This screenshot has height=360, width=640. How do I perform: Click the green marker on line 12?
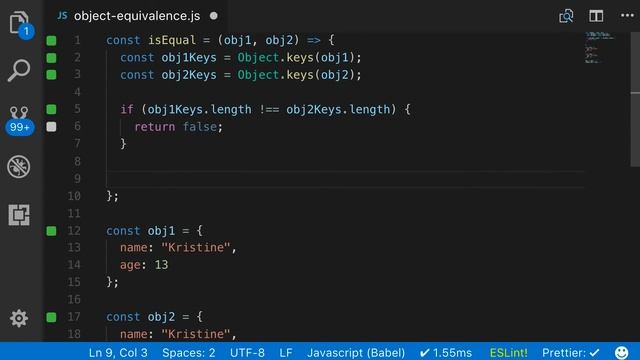51,231
